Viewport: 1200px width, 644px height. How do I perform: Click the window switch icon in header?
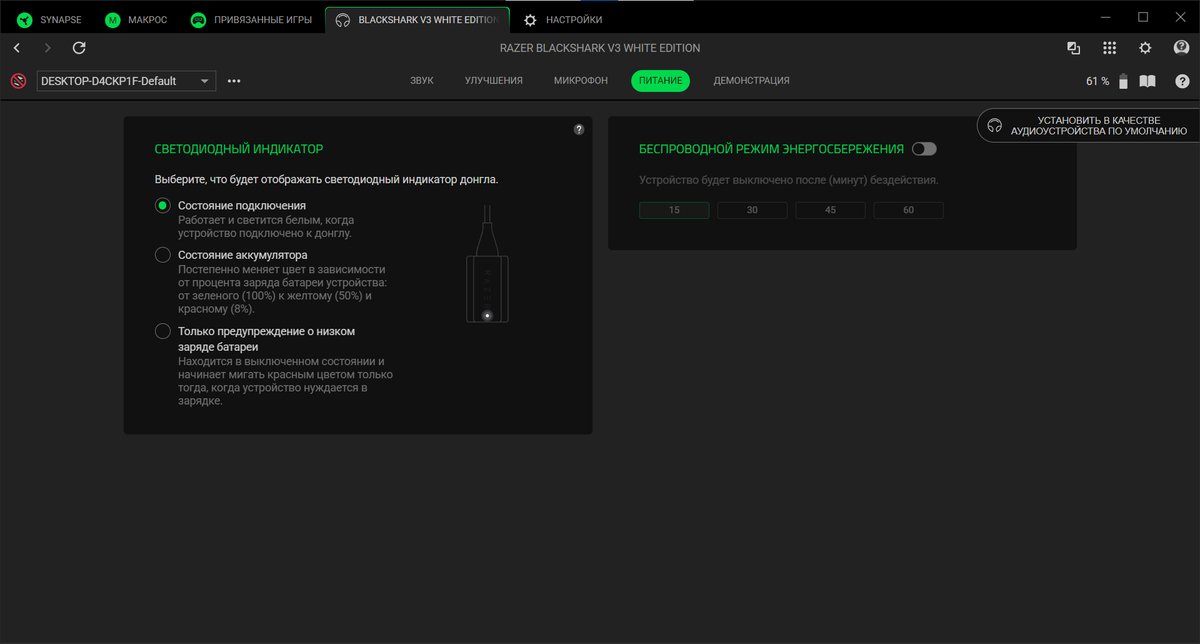point(1074,48)
